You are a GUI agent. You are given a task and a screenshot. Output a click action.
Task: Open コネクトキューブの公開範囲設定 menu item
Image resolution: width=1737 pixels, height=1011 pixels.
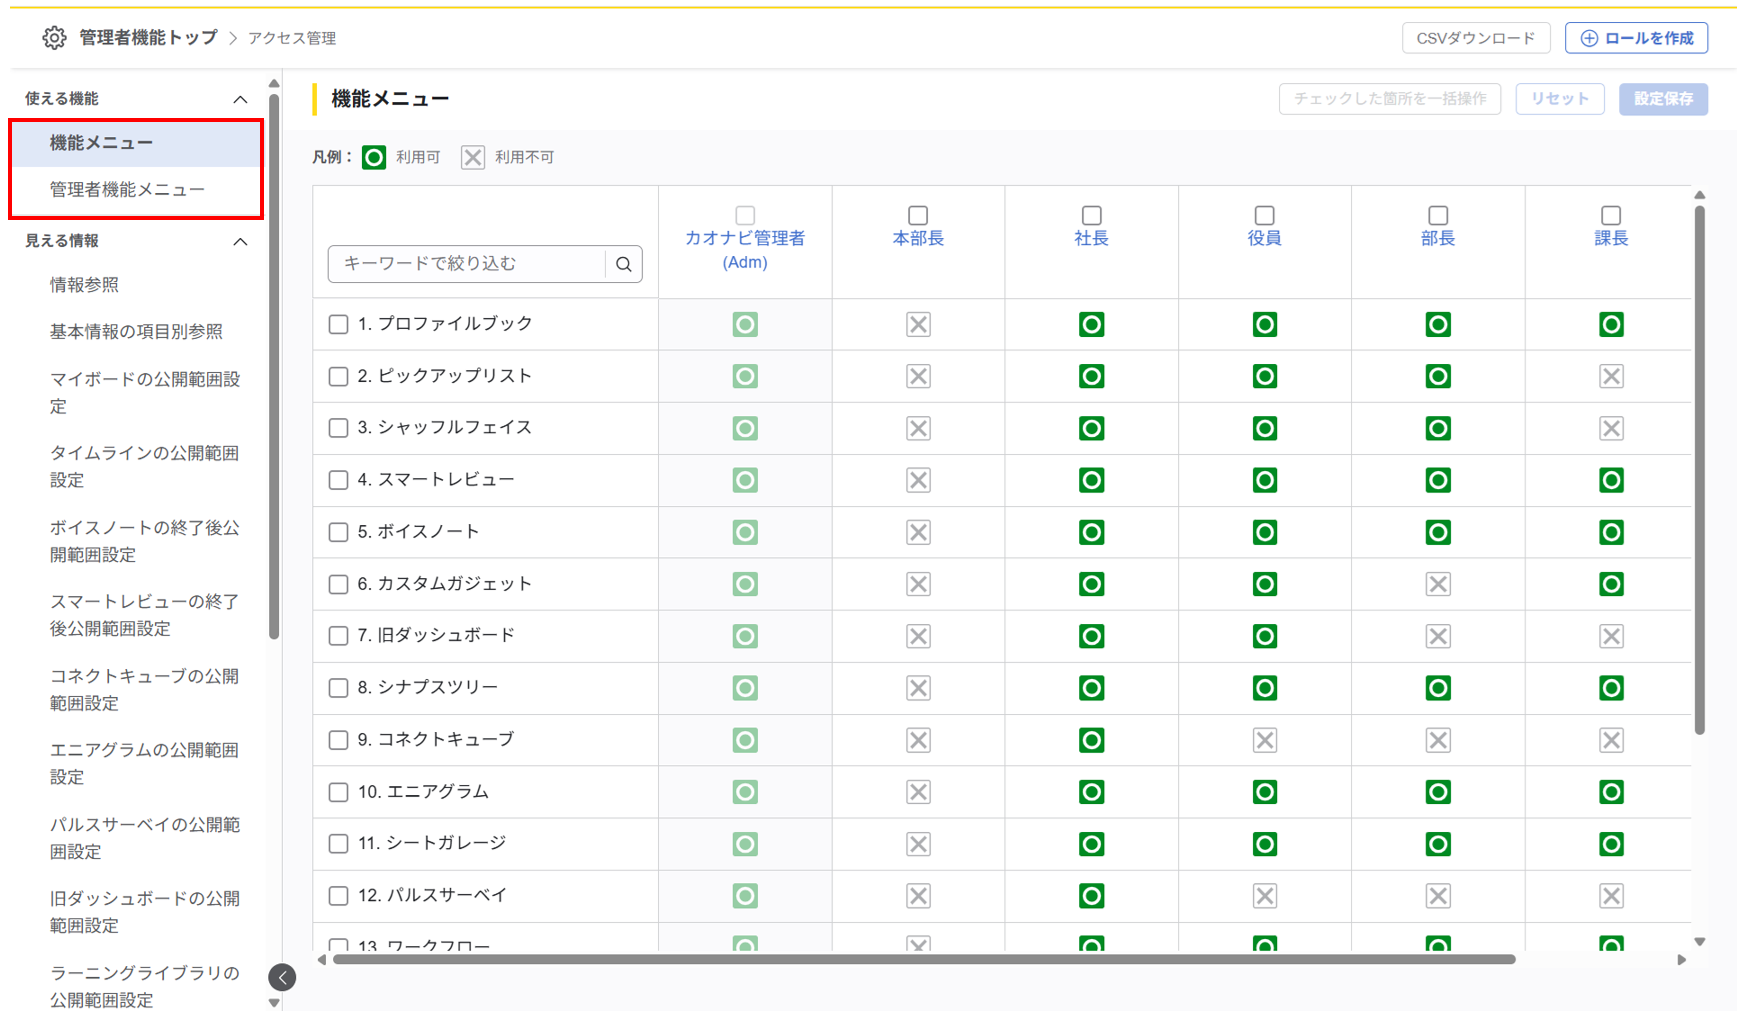(x=145, y=689)
